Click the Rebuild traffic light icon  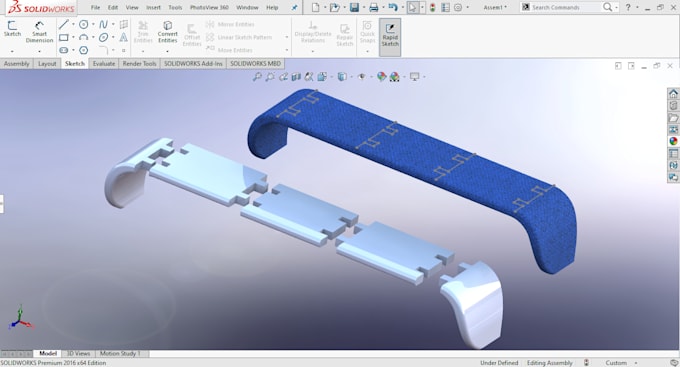click(x=432, y=7)
